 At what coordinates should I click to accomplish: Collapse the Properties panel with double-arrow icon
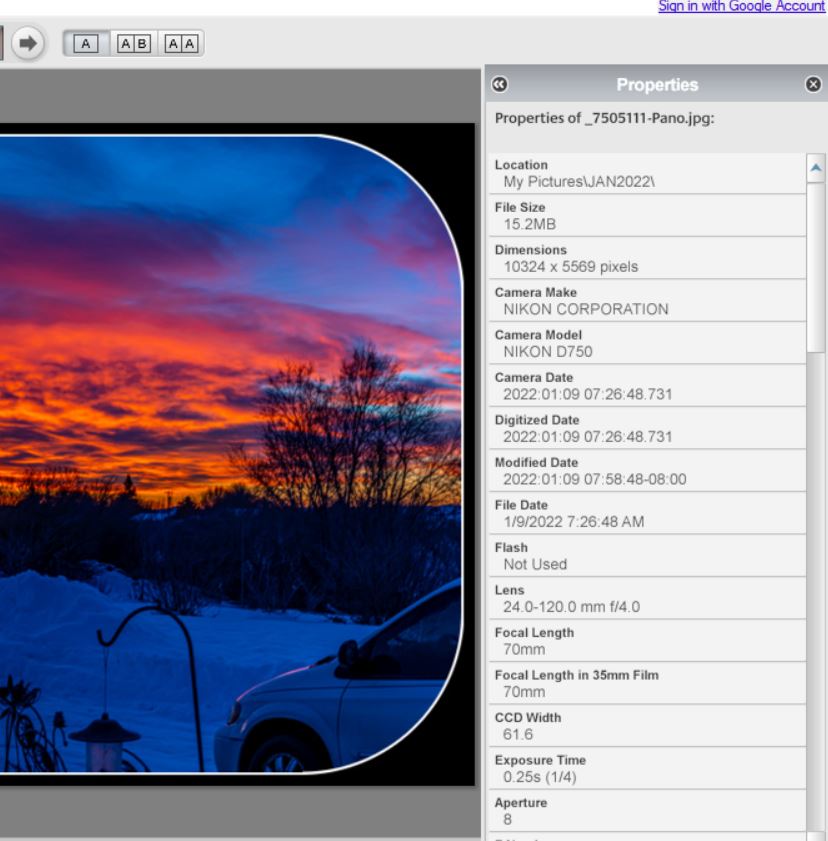pos(499,85)
